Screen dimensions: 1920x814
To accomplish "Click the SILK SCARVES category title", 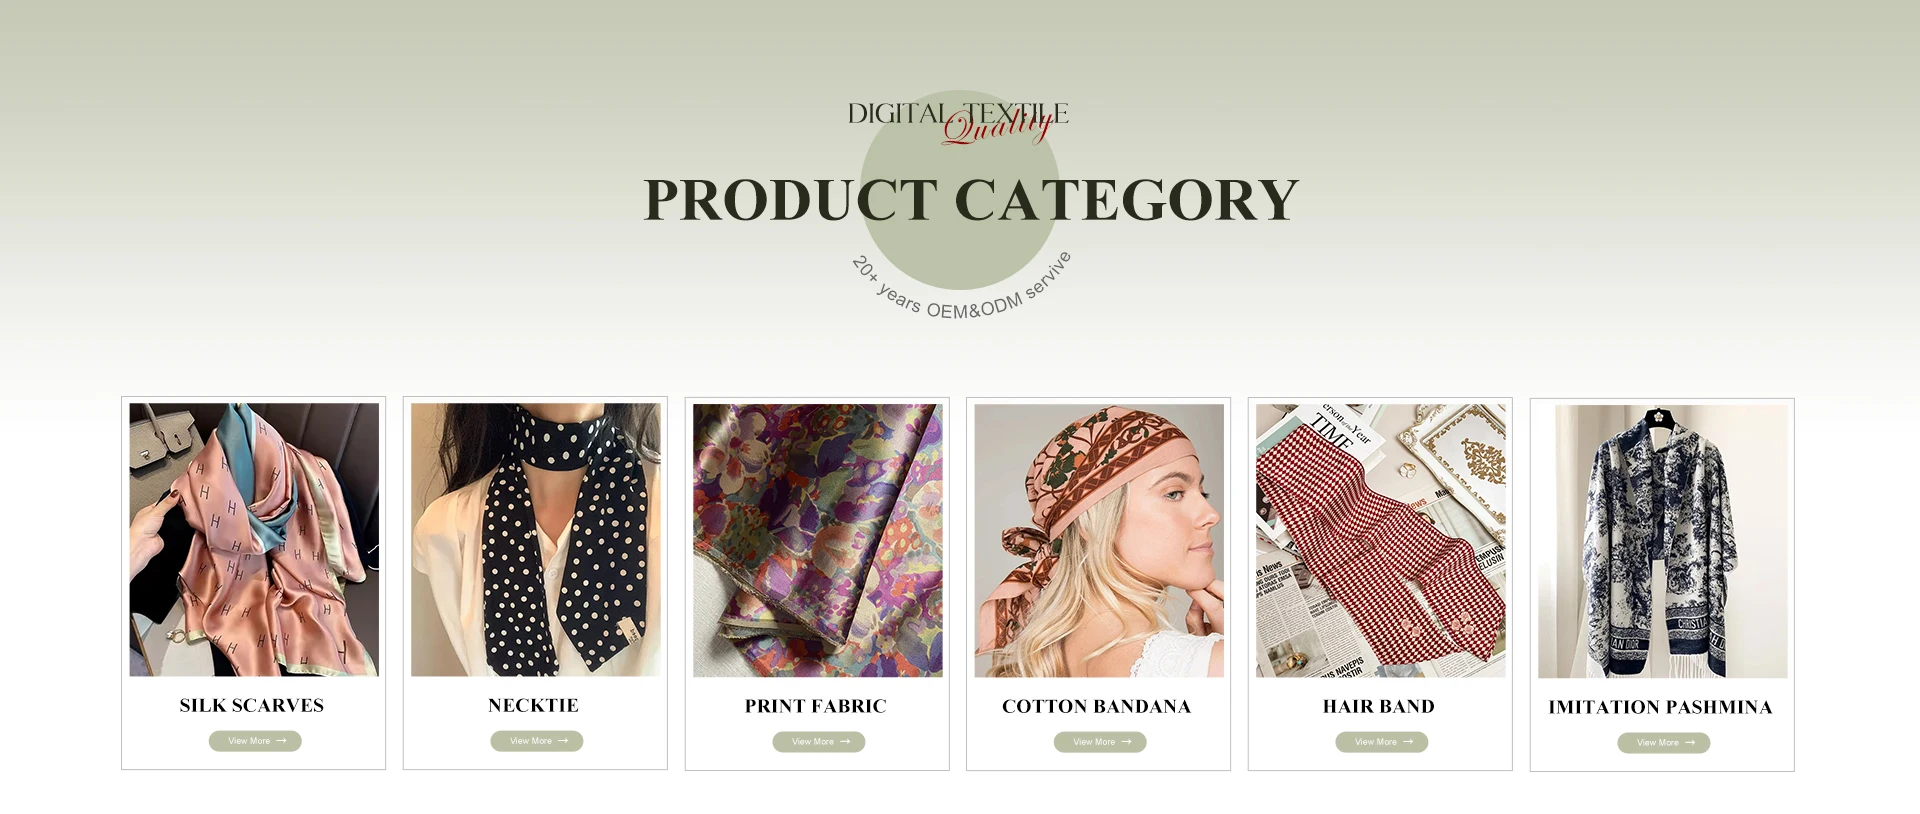I will pyautogui.click(x=252, y=706).
